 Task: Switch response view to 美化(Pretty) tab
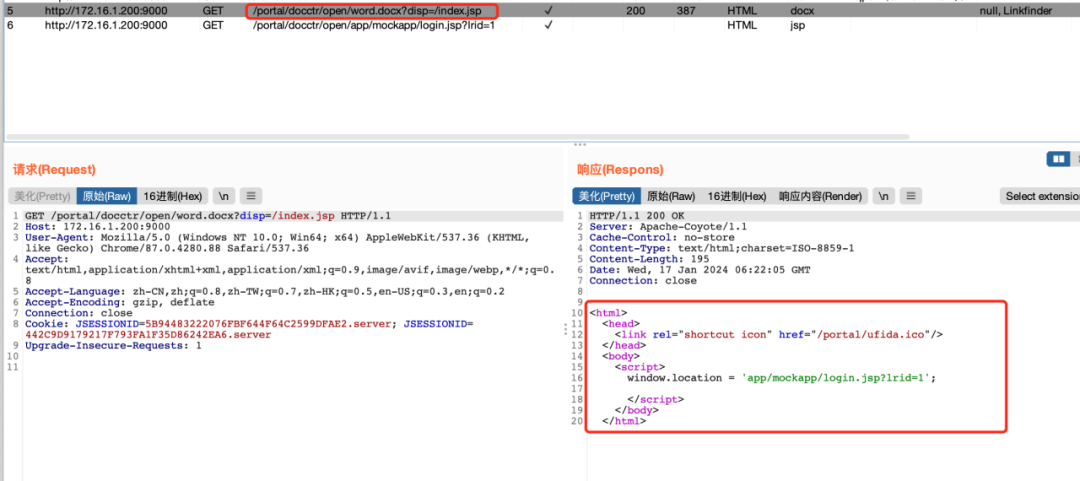607,196
